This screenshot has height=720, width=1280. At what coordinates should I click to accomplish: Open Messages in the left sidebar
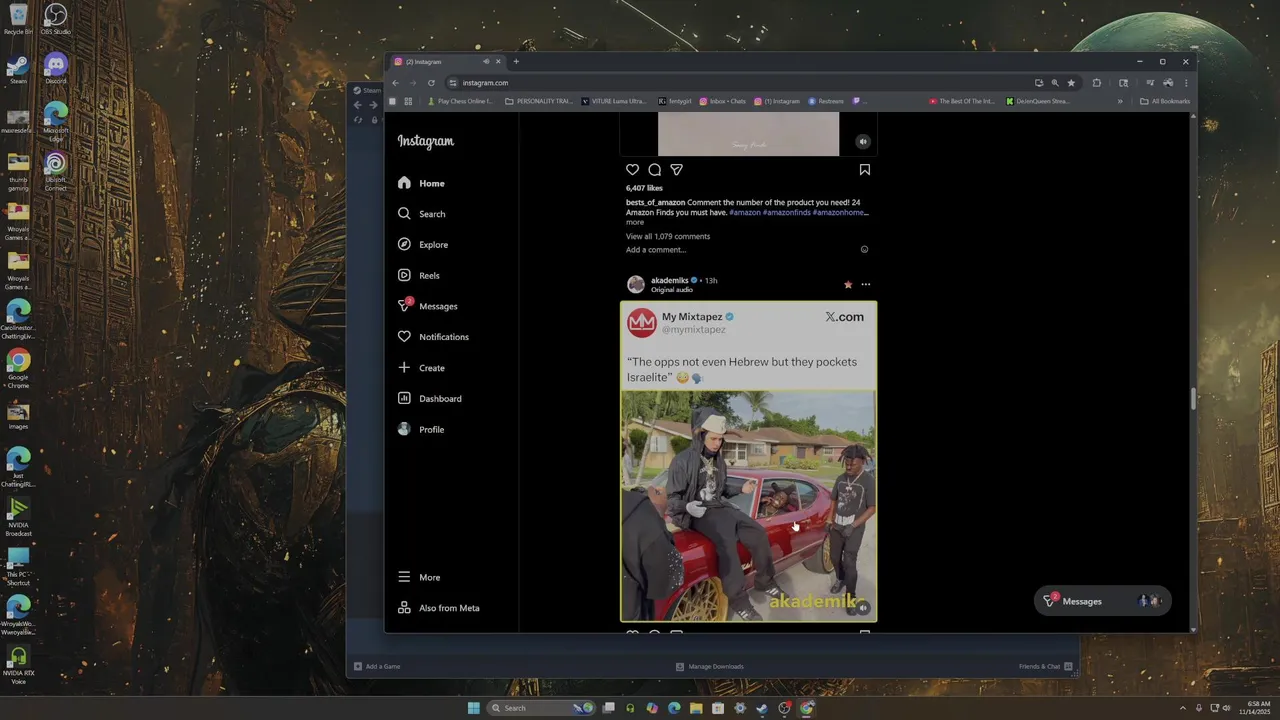(427, 306)
